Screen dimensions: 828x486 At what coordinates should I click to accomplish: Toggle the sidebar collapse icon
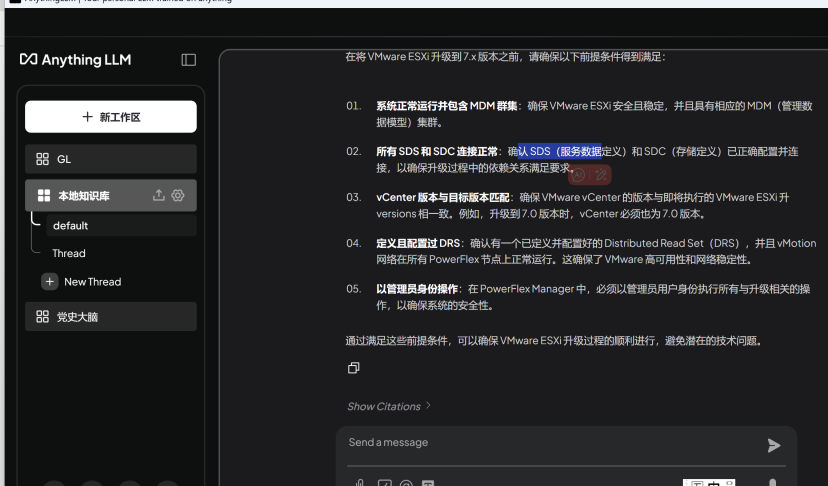coord(189,60)
